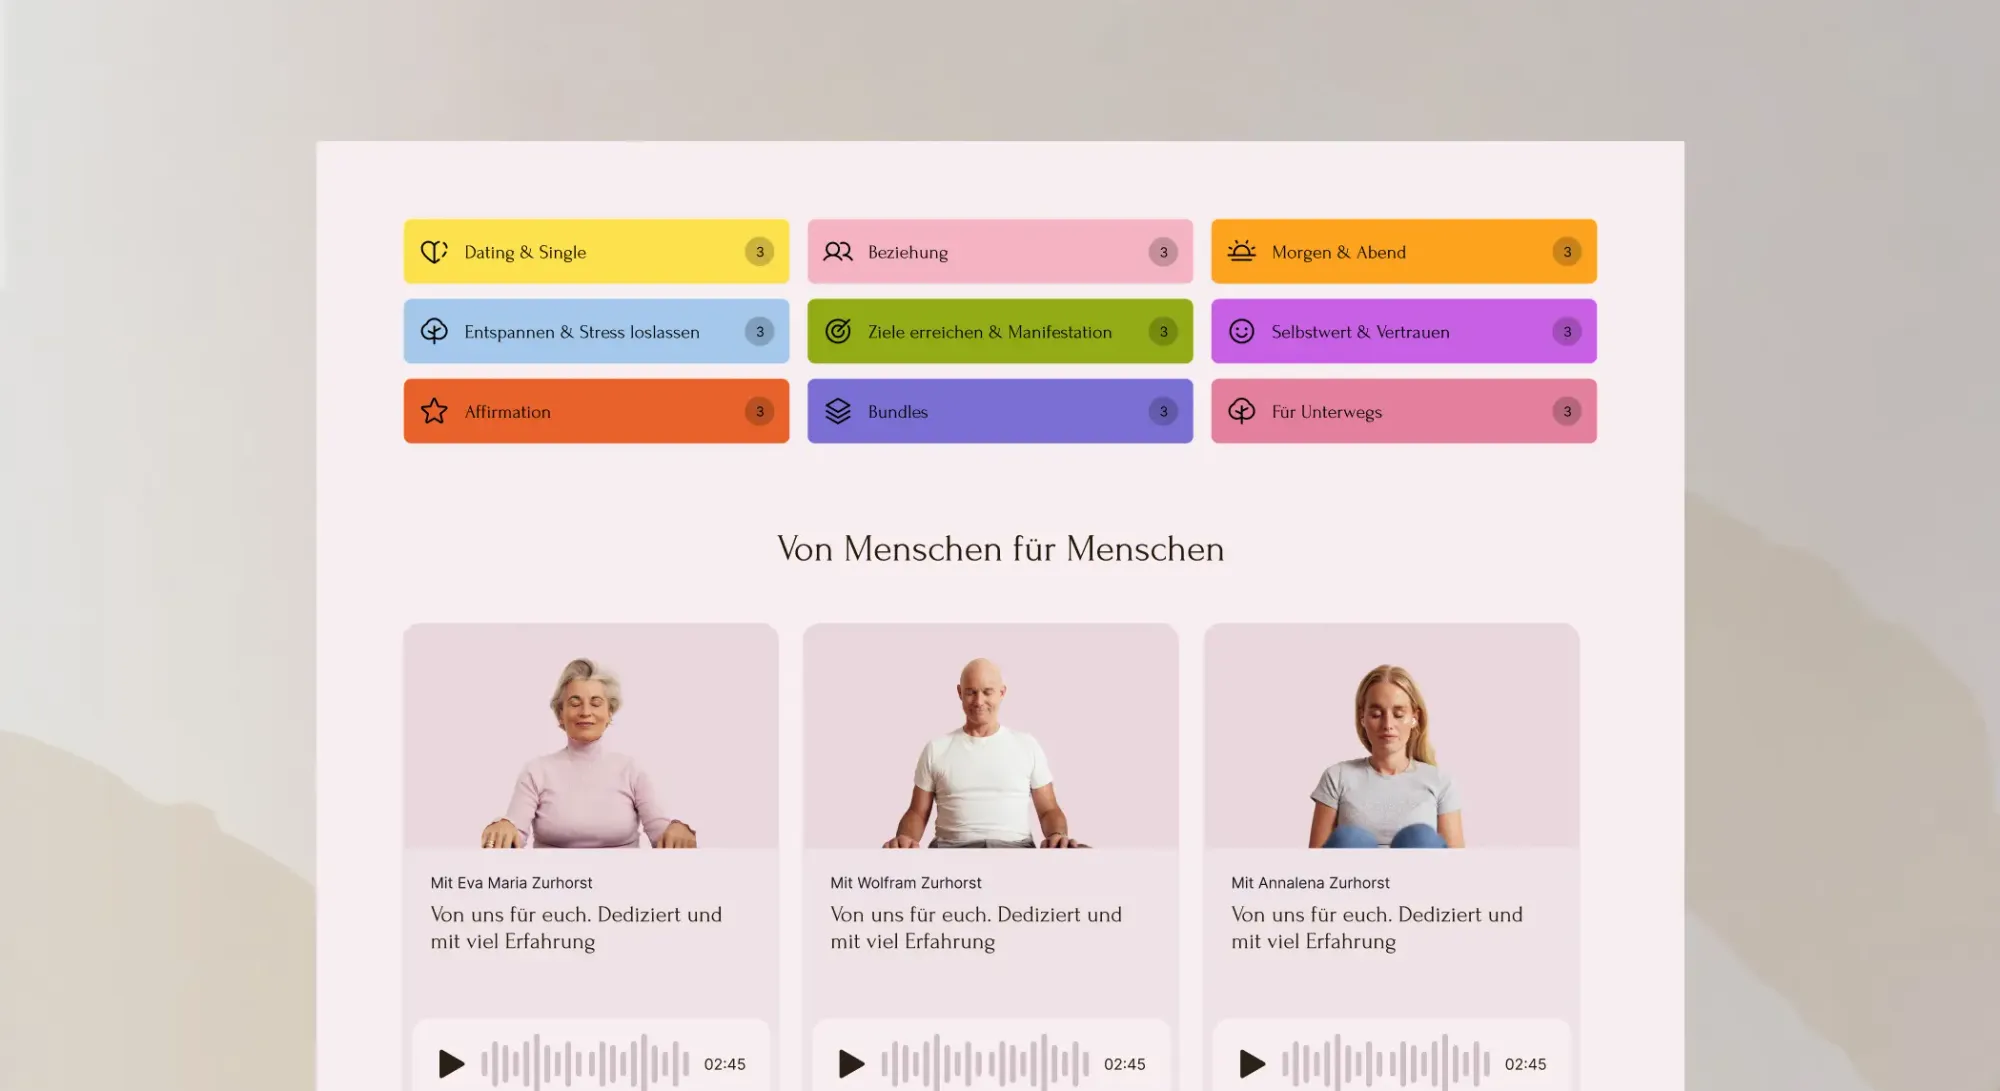The width and height of the screenshot is (2000, 1091).
Task: Open the Morgen & Abend category
Action: click(1404, 252)
